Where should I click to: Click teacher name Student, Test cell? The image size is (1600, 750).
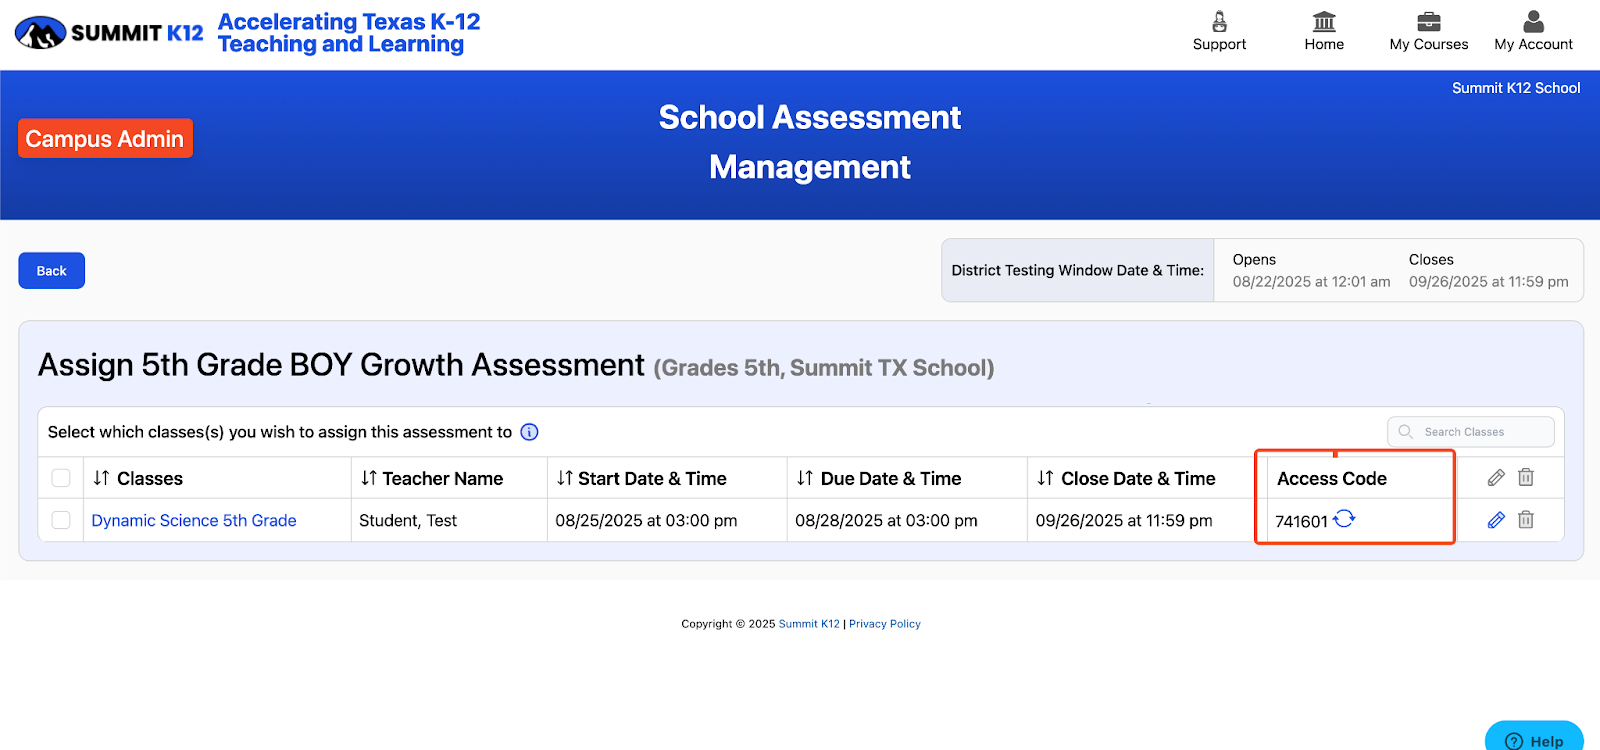(x=408, y=520)
